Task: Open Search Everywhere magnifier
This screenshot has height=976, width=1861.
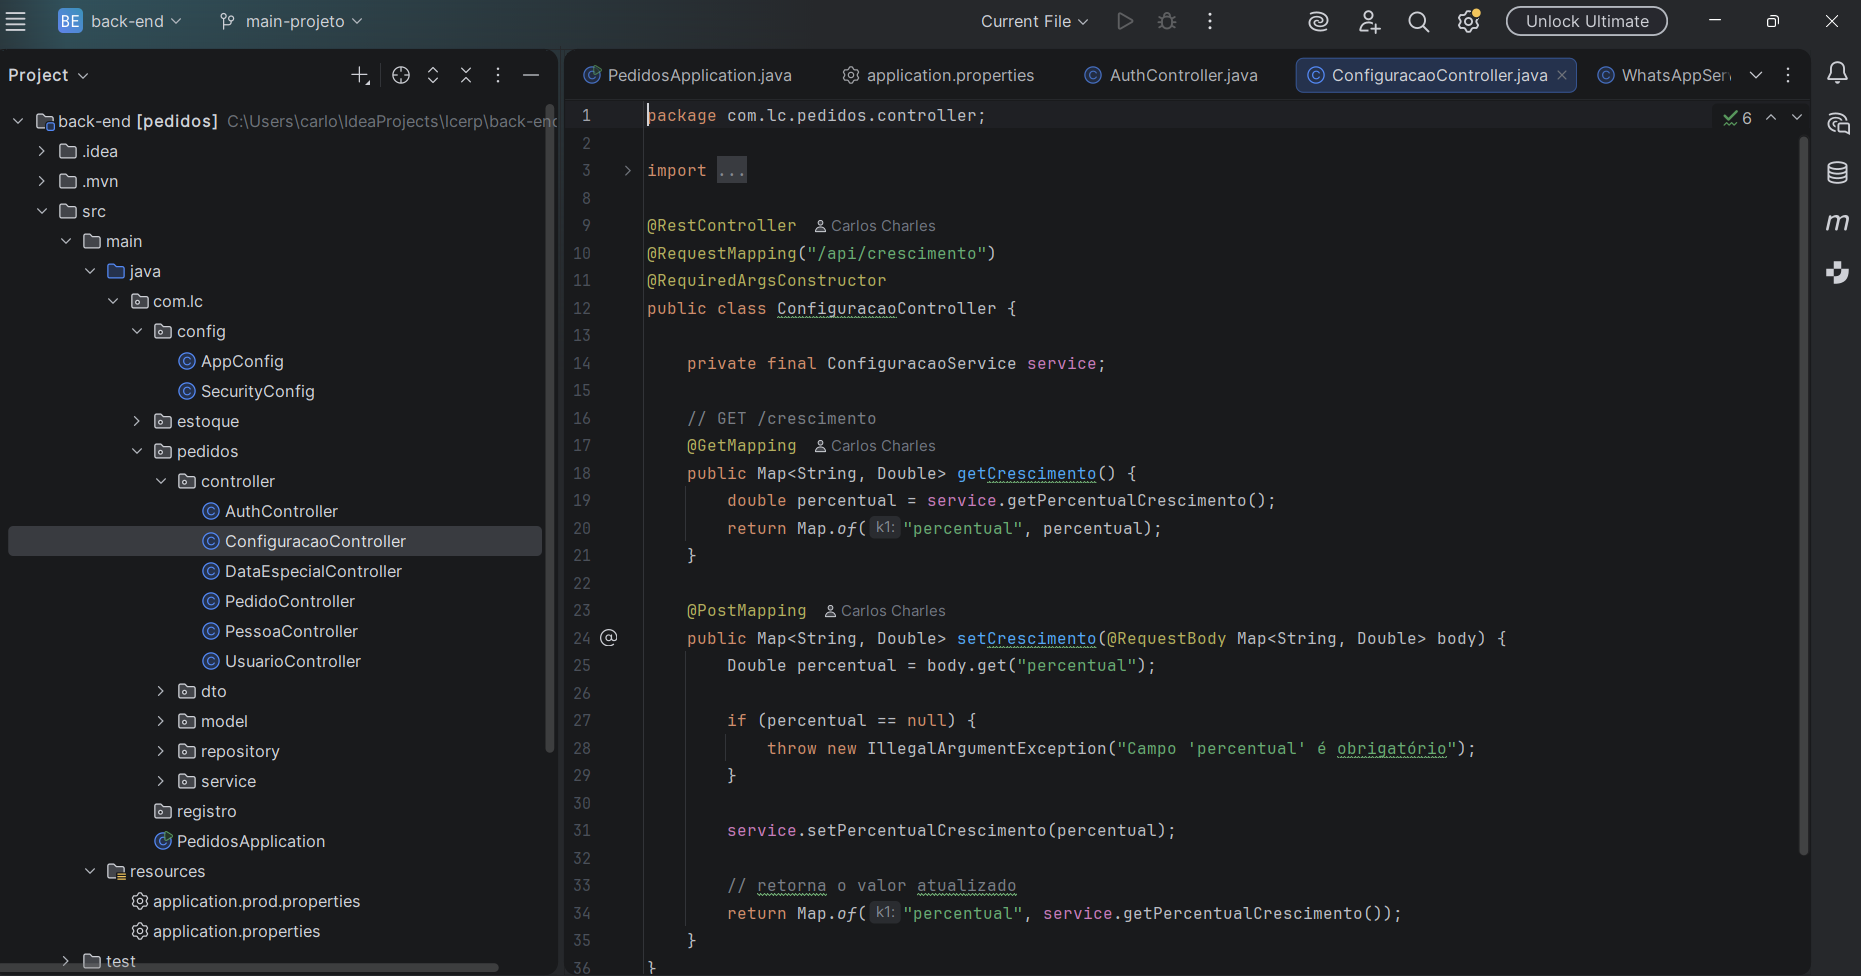Action: [1418, 21]
